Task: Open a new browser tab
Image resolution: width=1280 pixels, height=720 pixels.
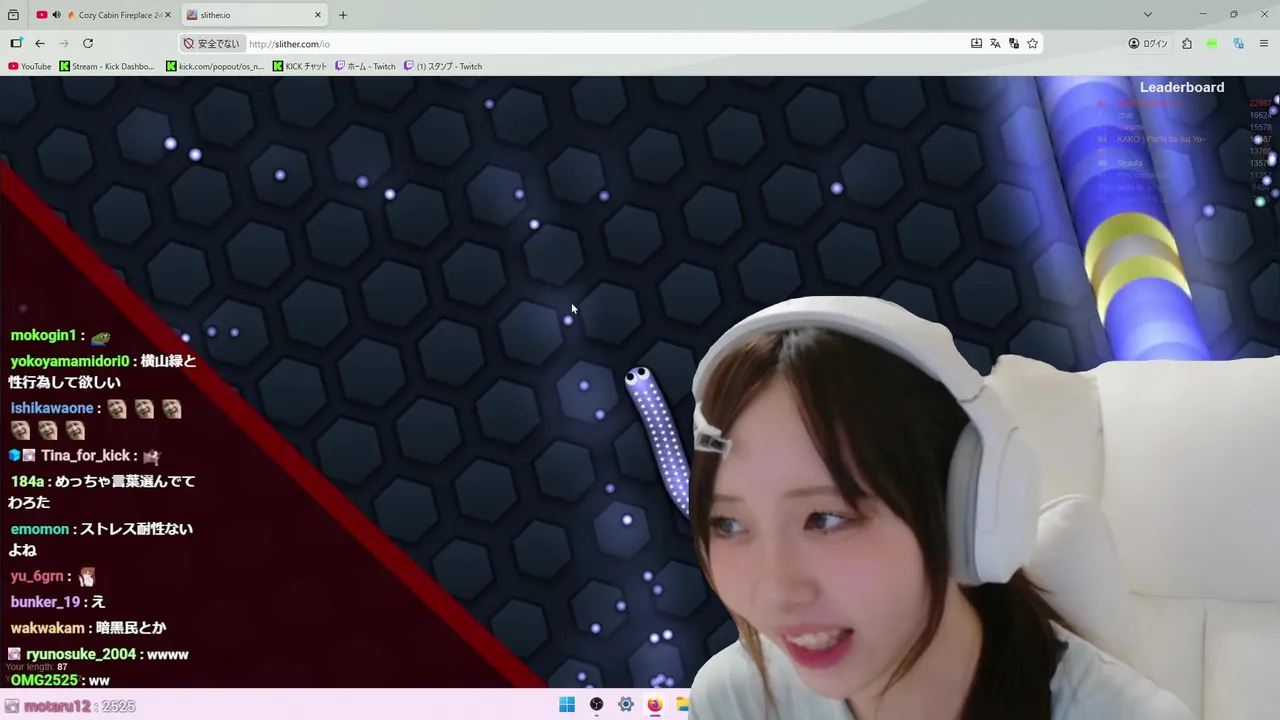Action: point(343,15)
